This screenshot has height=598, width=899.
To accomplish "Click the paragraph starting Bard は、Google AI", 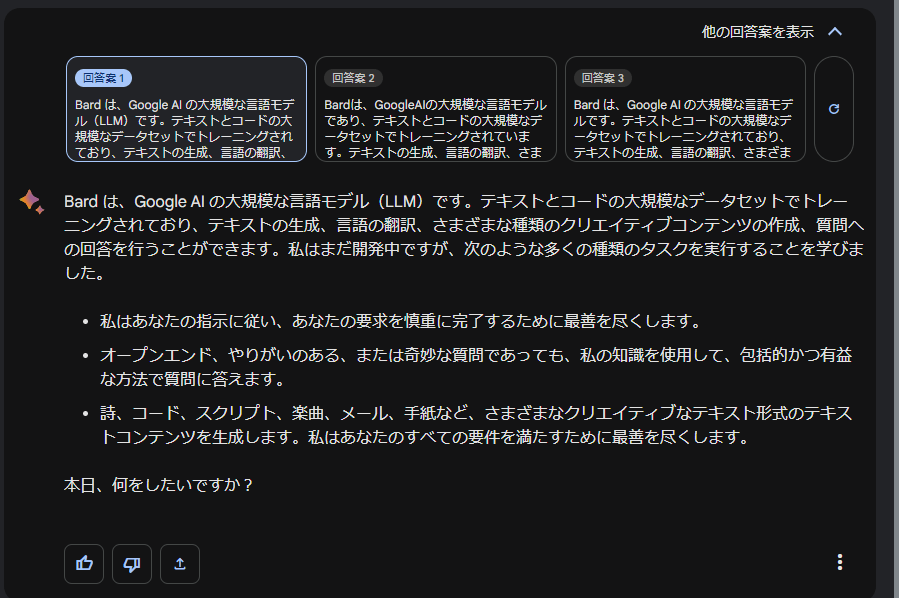I will click(464, 237).
